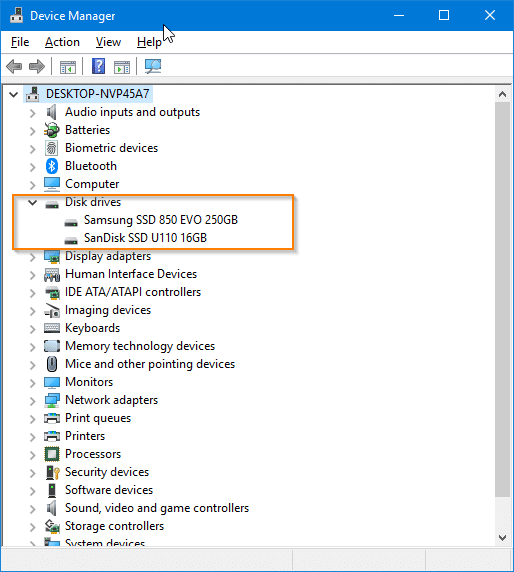Click the Samsung SSD drive icon
The image size is (514, 572).
pyautogui.click(x=71, y=222)
